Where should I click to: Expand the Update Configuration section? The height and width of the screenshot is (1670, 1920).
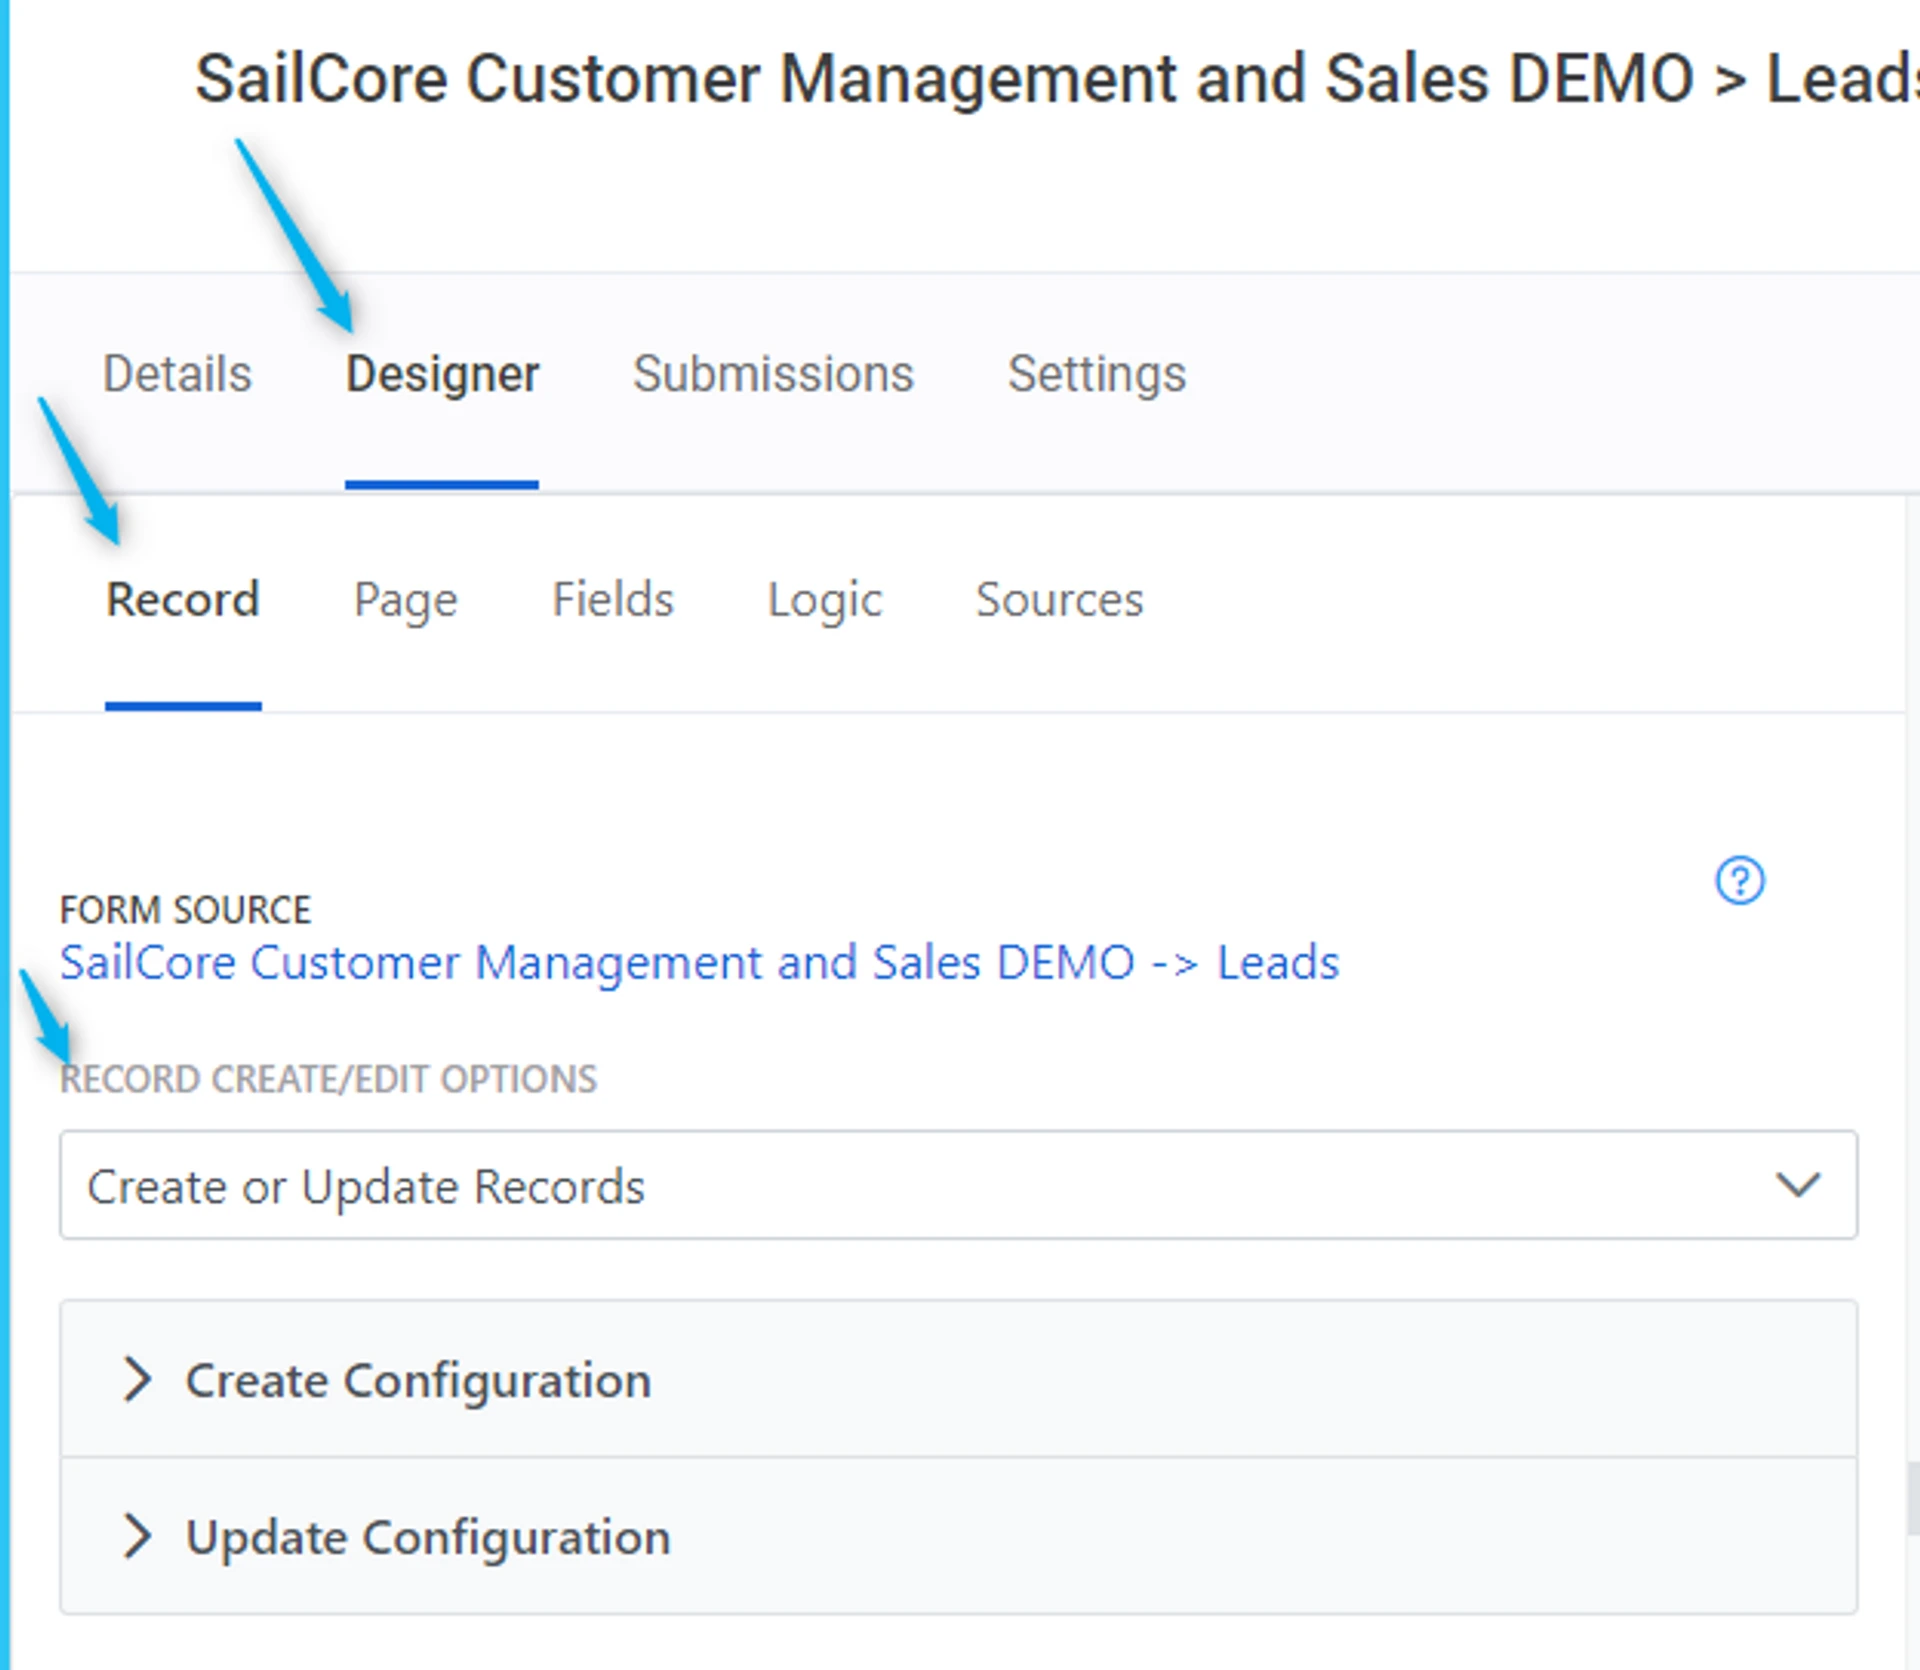pyautogui.click(x=428, y=1537)
